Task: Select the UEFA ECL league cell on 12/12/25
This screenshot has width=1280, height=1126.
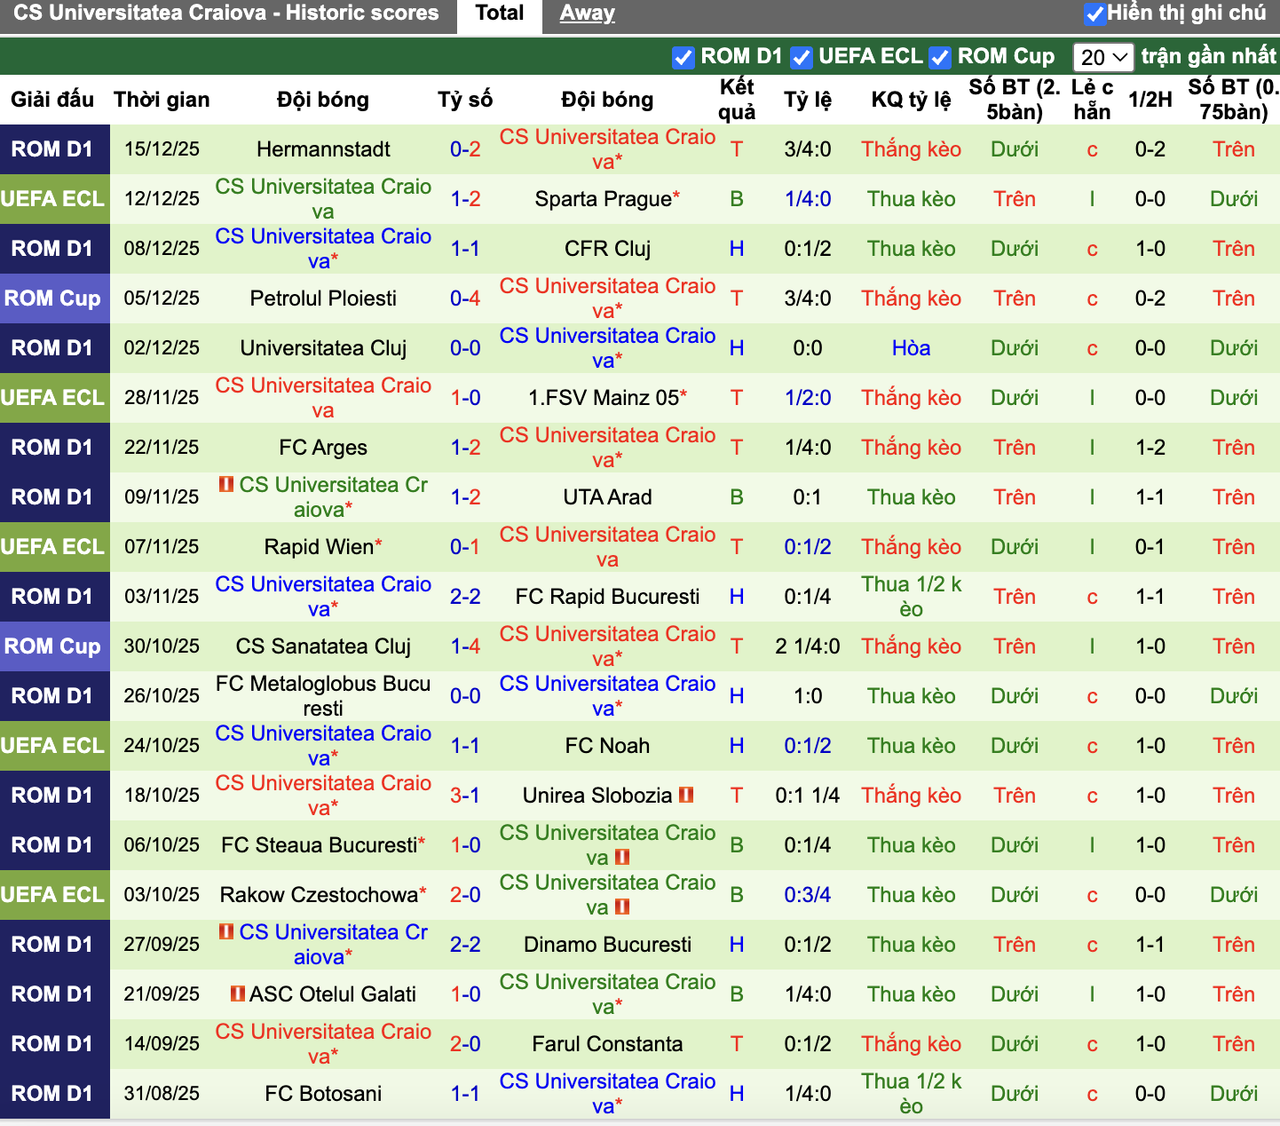Action: (54, 199)
